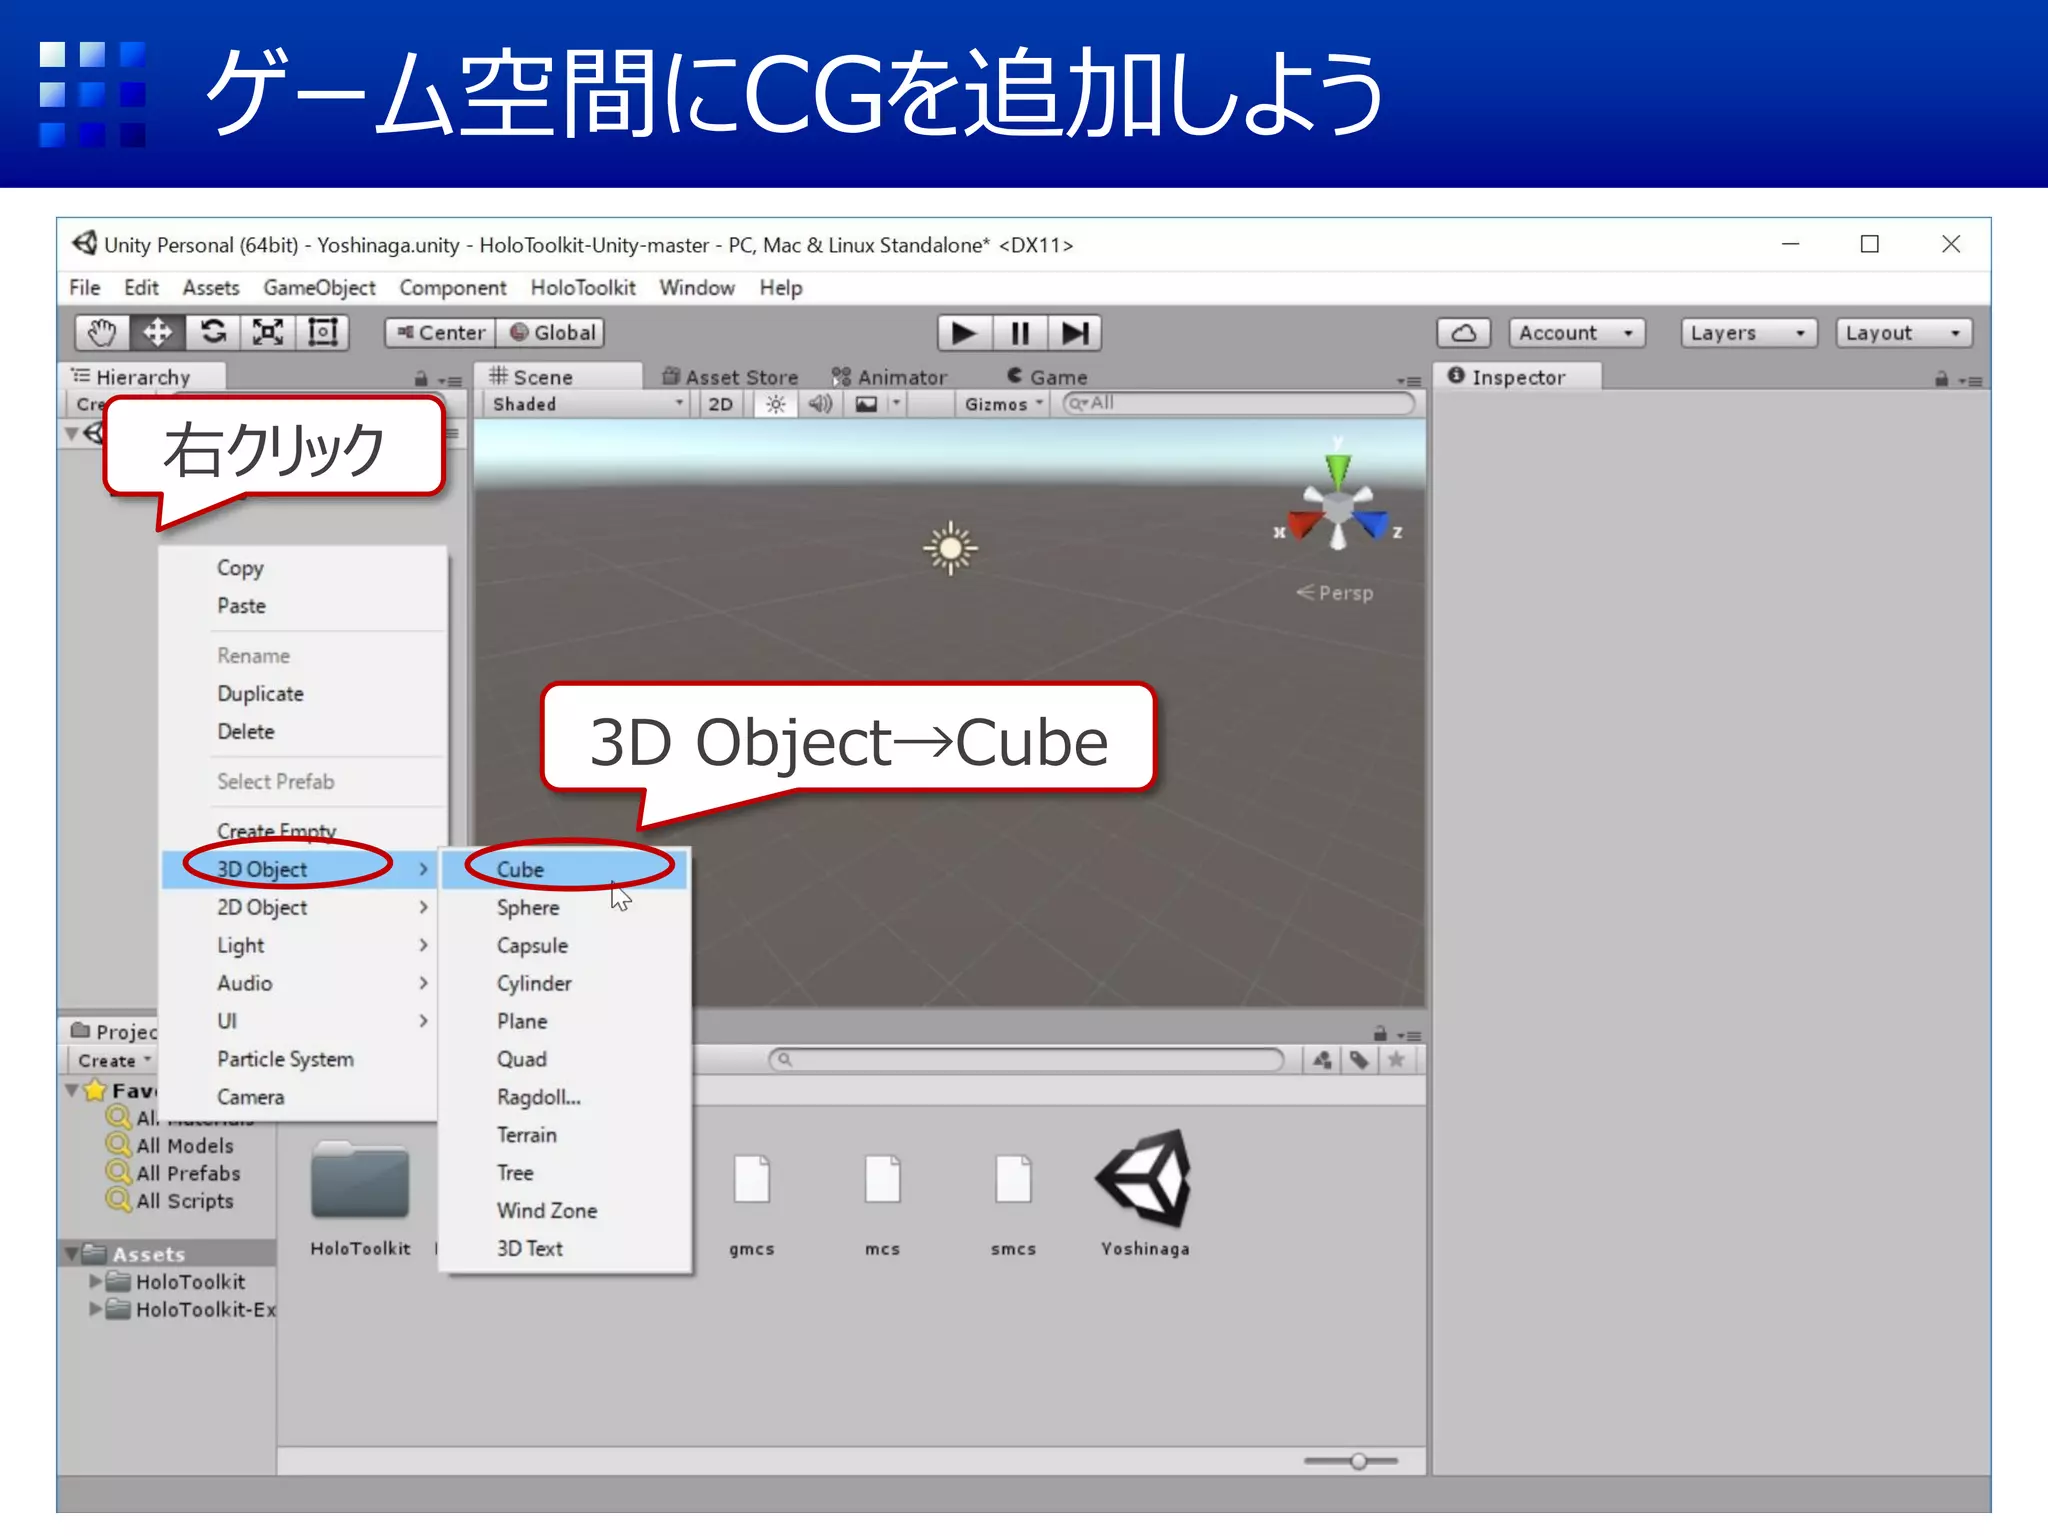
Task: Open the Gizmos dropdown
Action: click(x=1003, y=404)
